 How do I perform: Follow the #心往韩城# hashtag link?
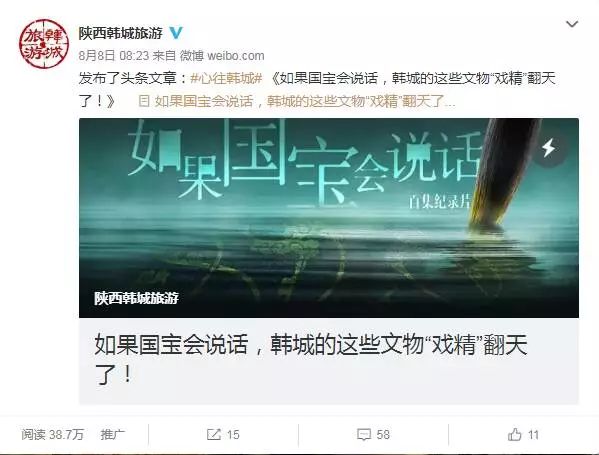pyautogui.click(x=227, y=78)
